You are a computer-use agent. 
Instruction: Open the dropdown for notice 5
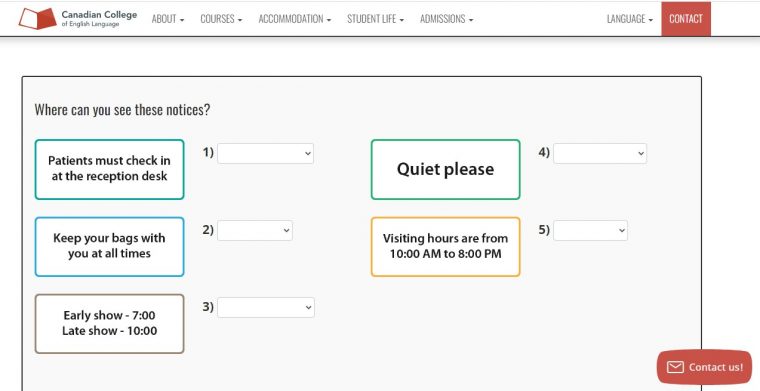590,231
